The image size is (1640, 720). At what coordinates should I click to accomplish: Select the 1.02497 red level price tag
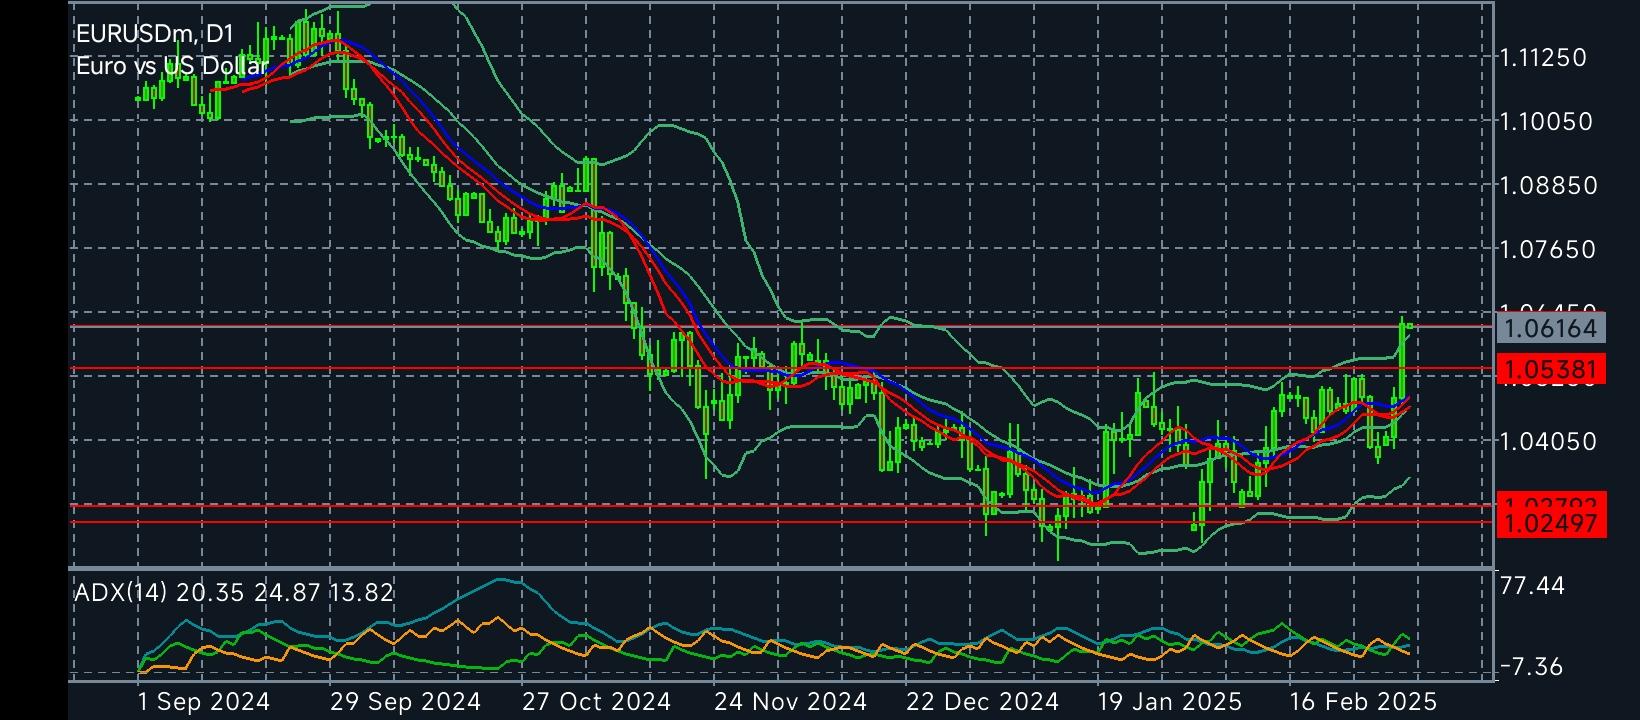1550,522
